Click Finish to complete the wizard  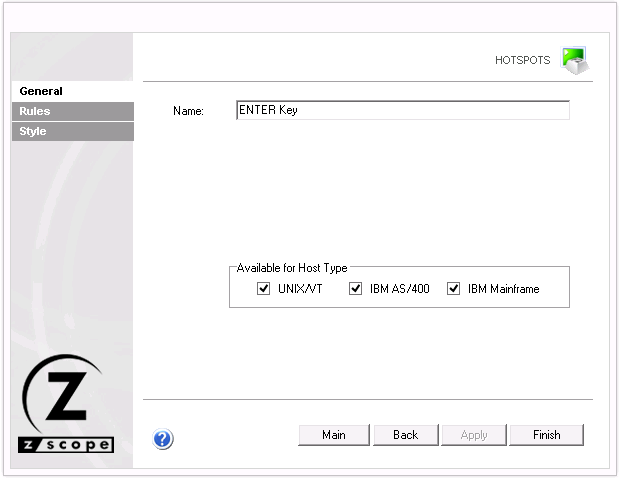pos(546,435)
